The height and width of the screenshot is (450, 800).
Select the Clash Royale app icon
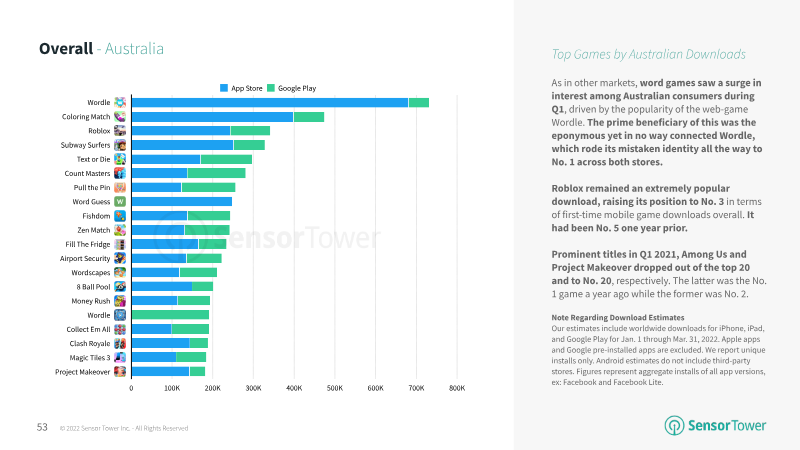(x=120, y=343)
